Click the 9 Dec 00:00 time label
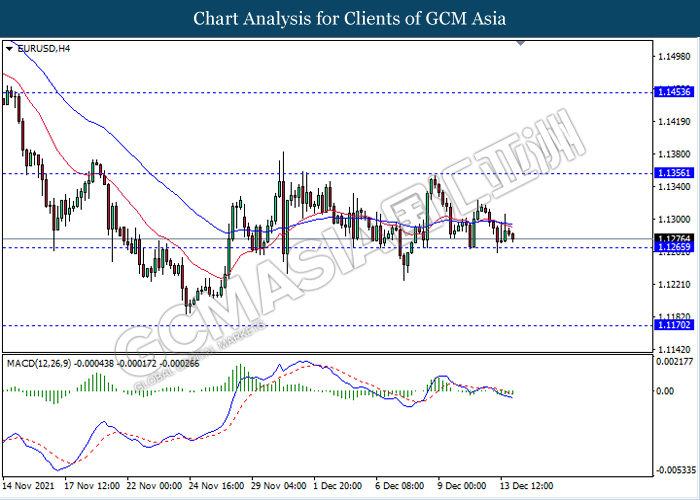 pos(461,485)
